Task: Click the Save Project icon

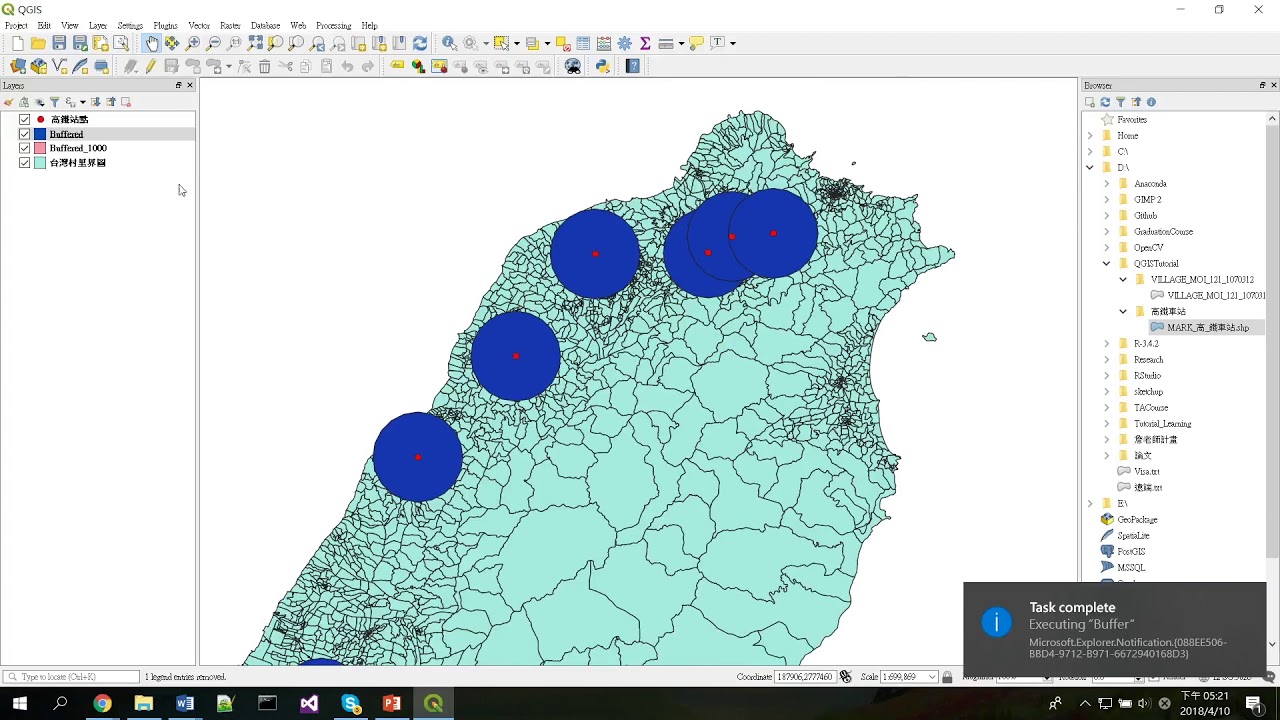Action: [59, 43]
